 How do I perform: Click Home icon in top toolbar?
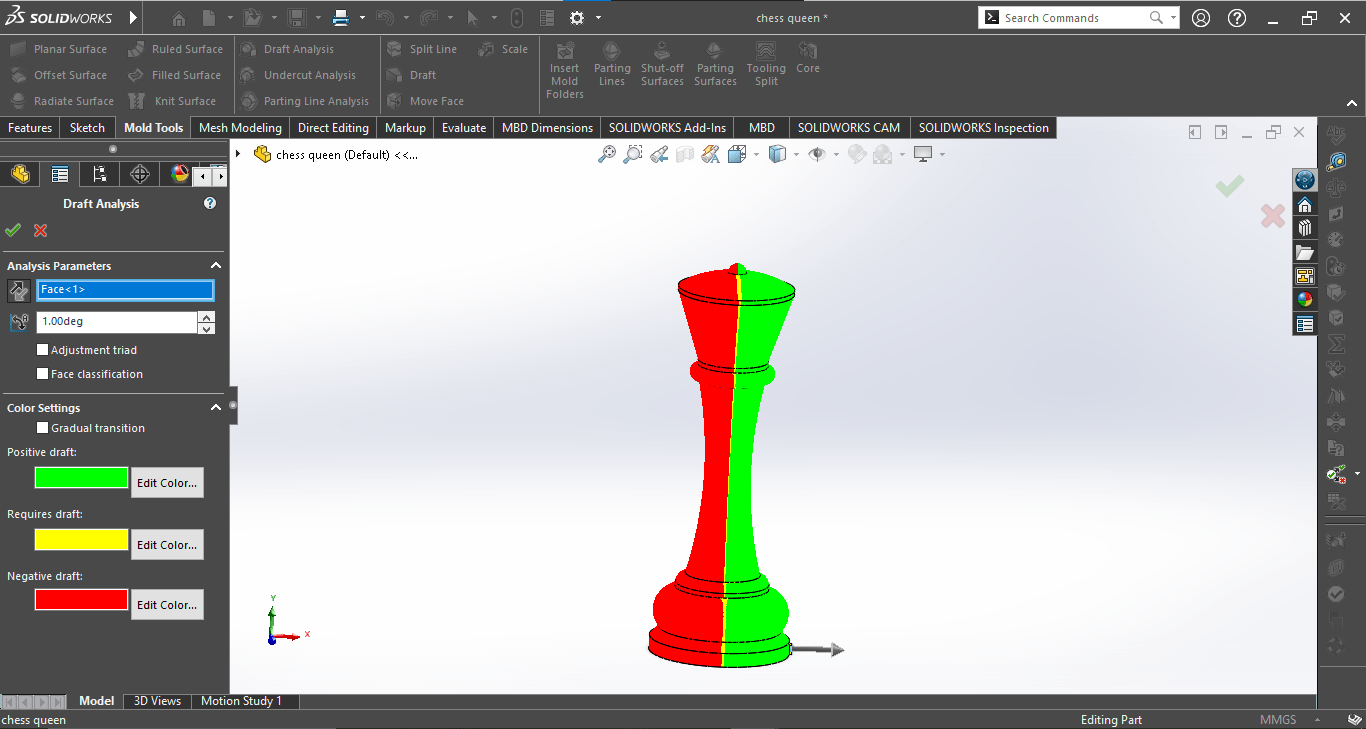click(x=178, y=18)
